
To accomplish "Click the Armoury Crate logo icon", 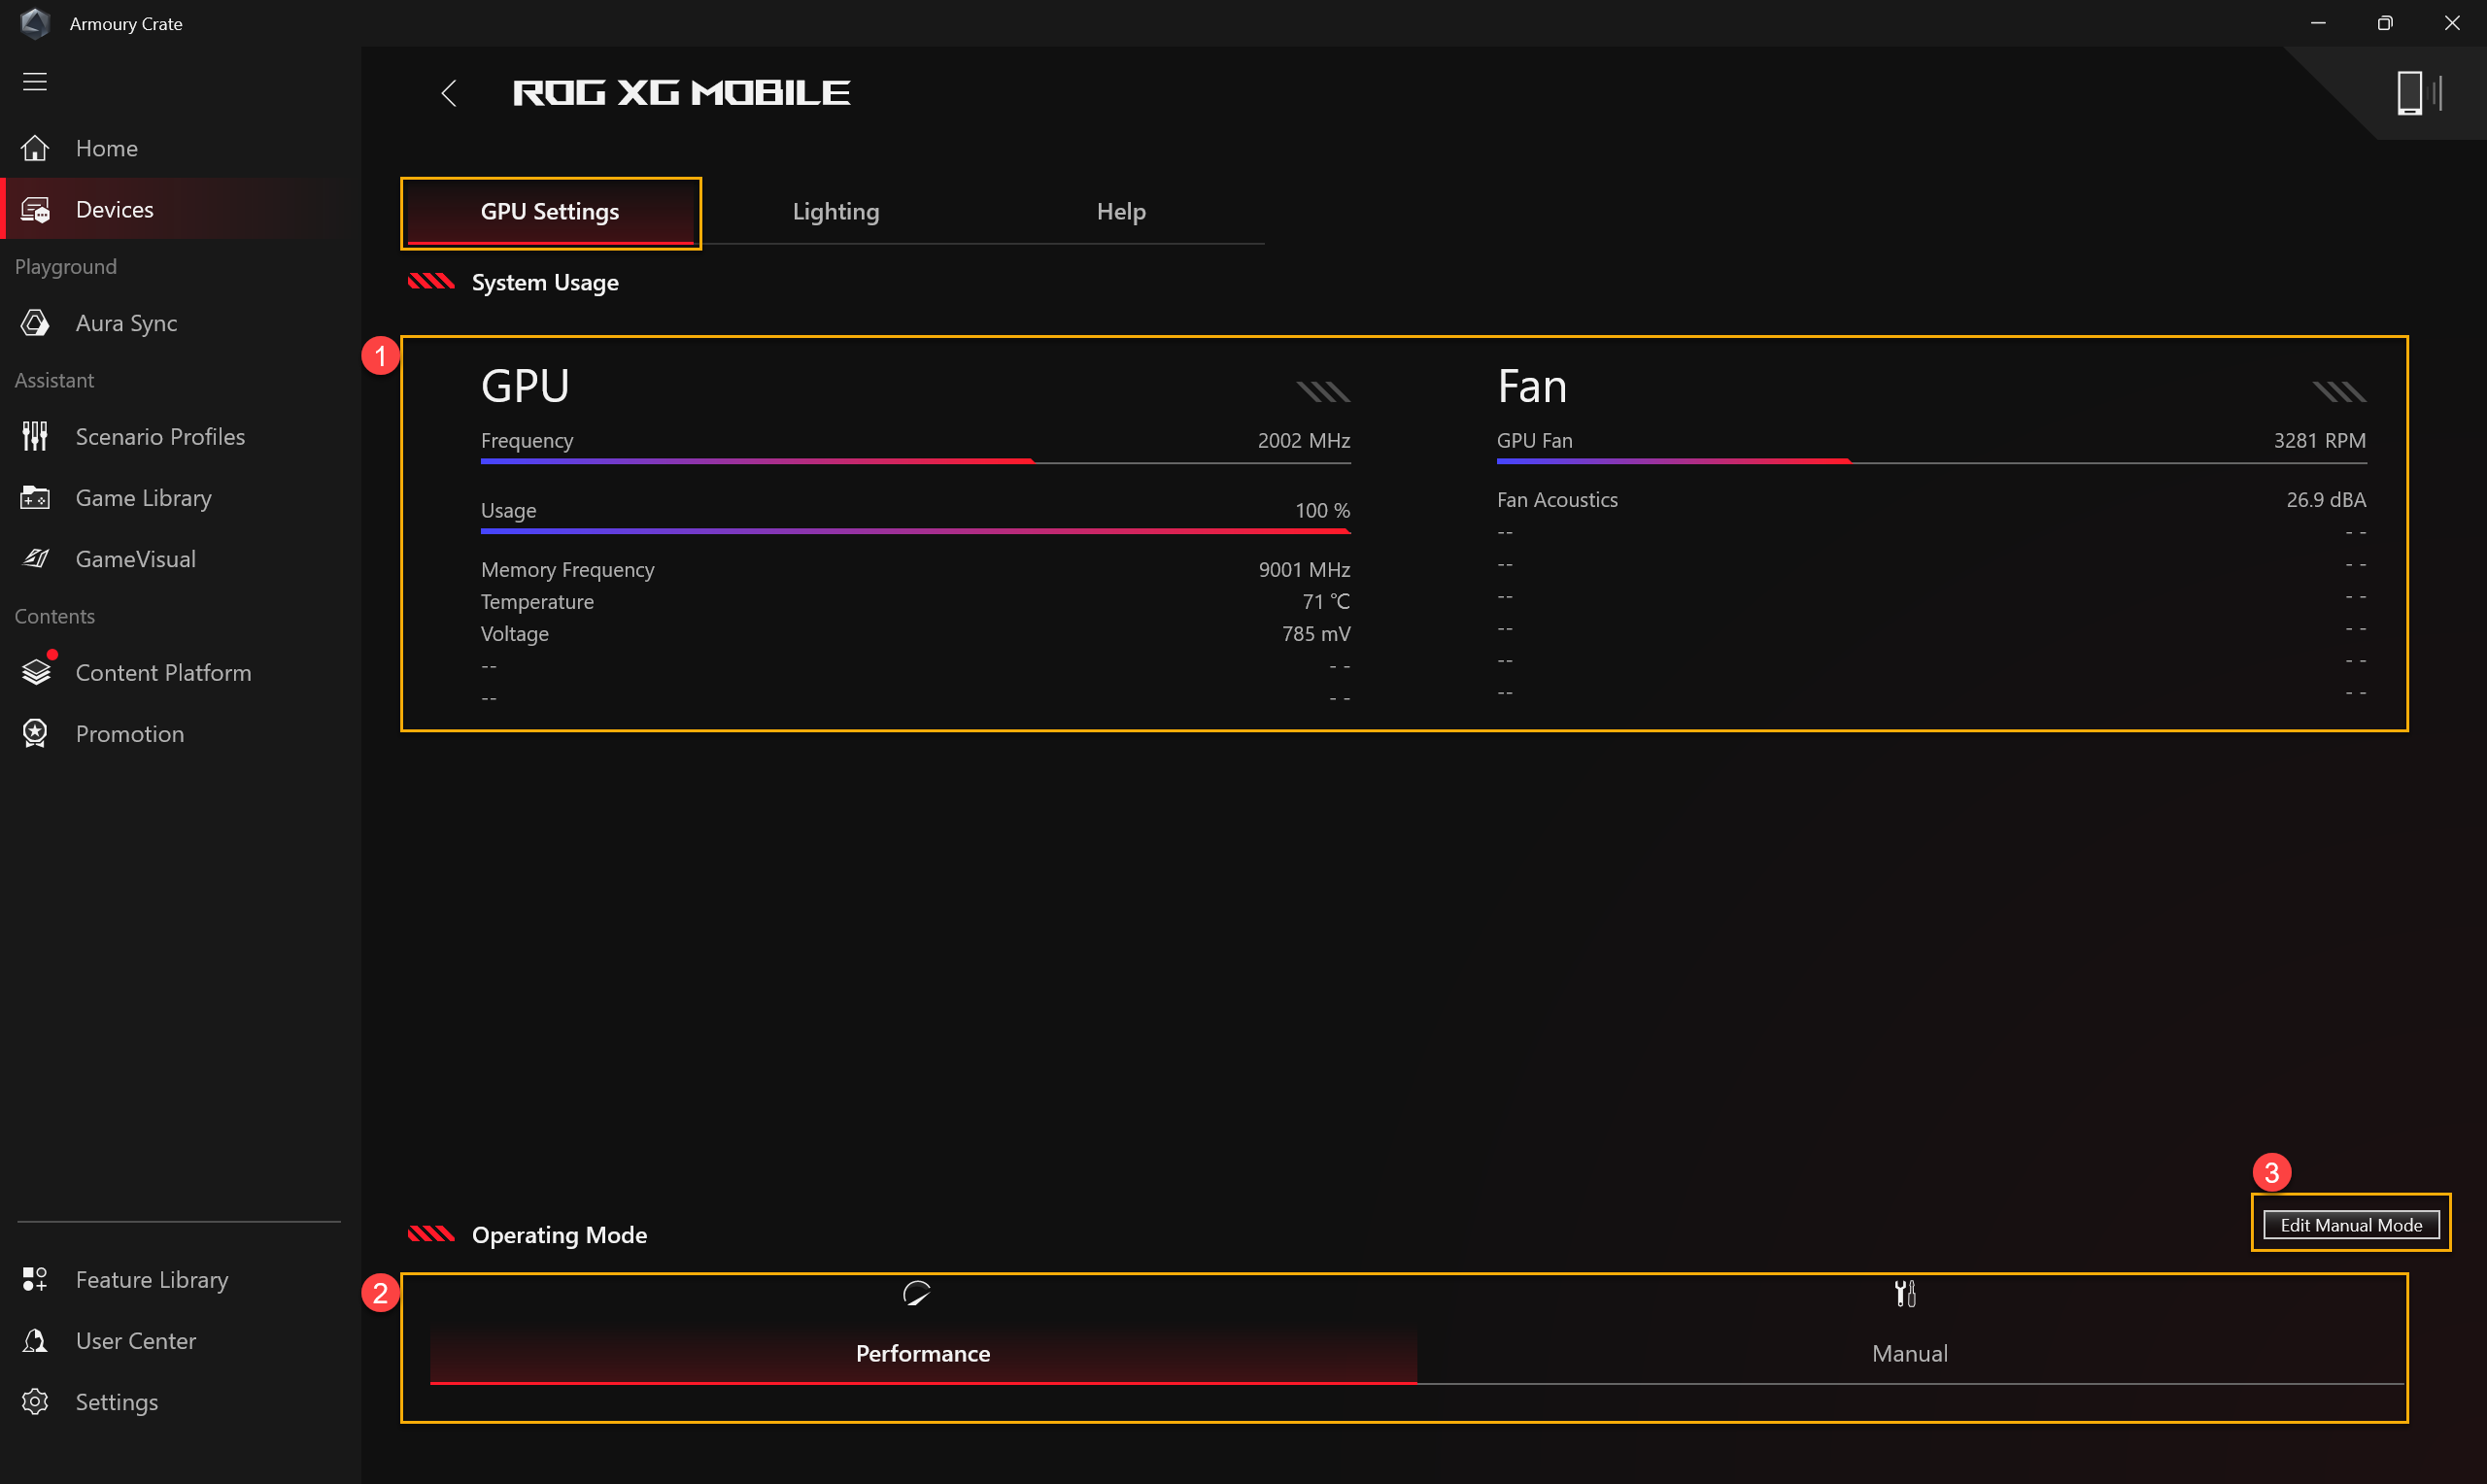I will 35,23.
